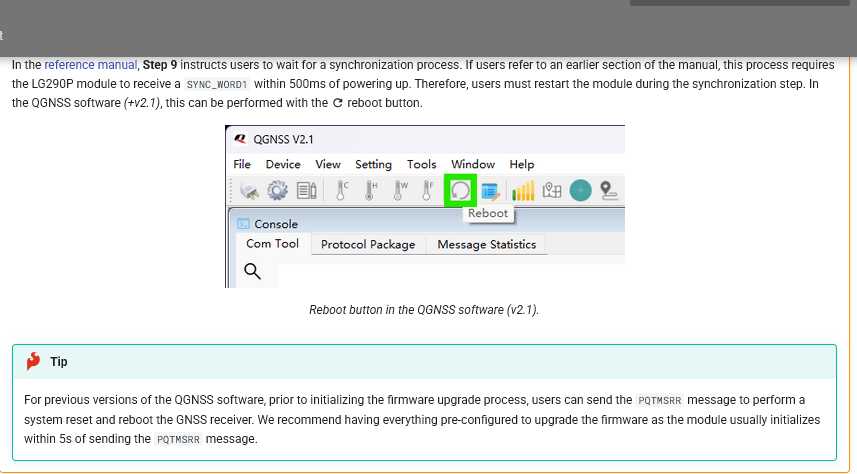
Task: Switch to the Protocol Package tab
Action: tap(368, 244)
